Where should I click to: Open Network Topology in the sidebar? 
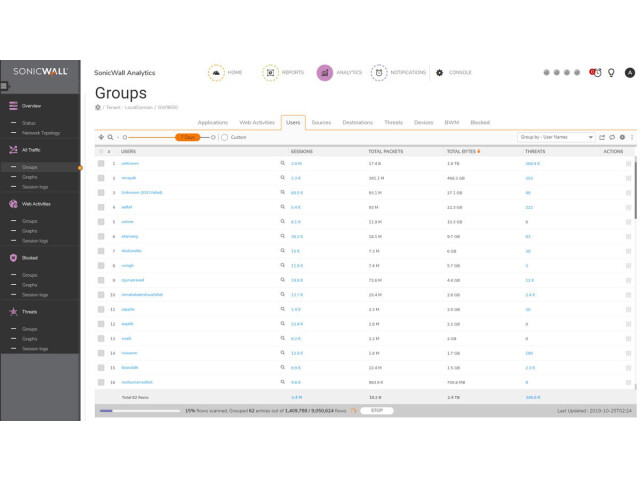tap(41, 133)
